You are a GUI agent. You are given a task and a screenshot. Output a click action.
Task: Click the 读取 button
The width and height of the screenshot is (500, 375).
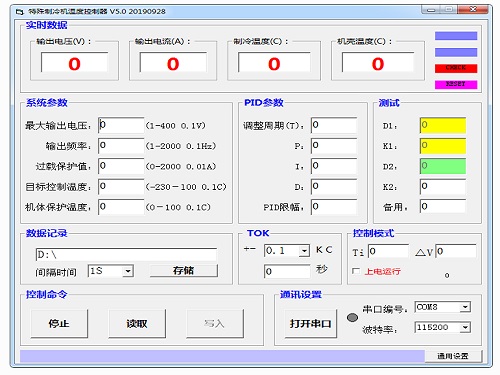[x=137, y=323]
